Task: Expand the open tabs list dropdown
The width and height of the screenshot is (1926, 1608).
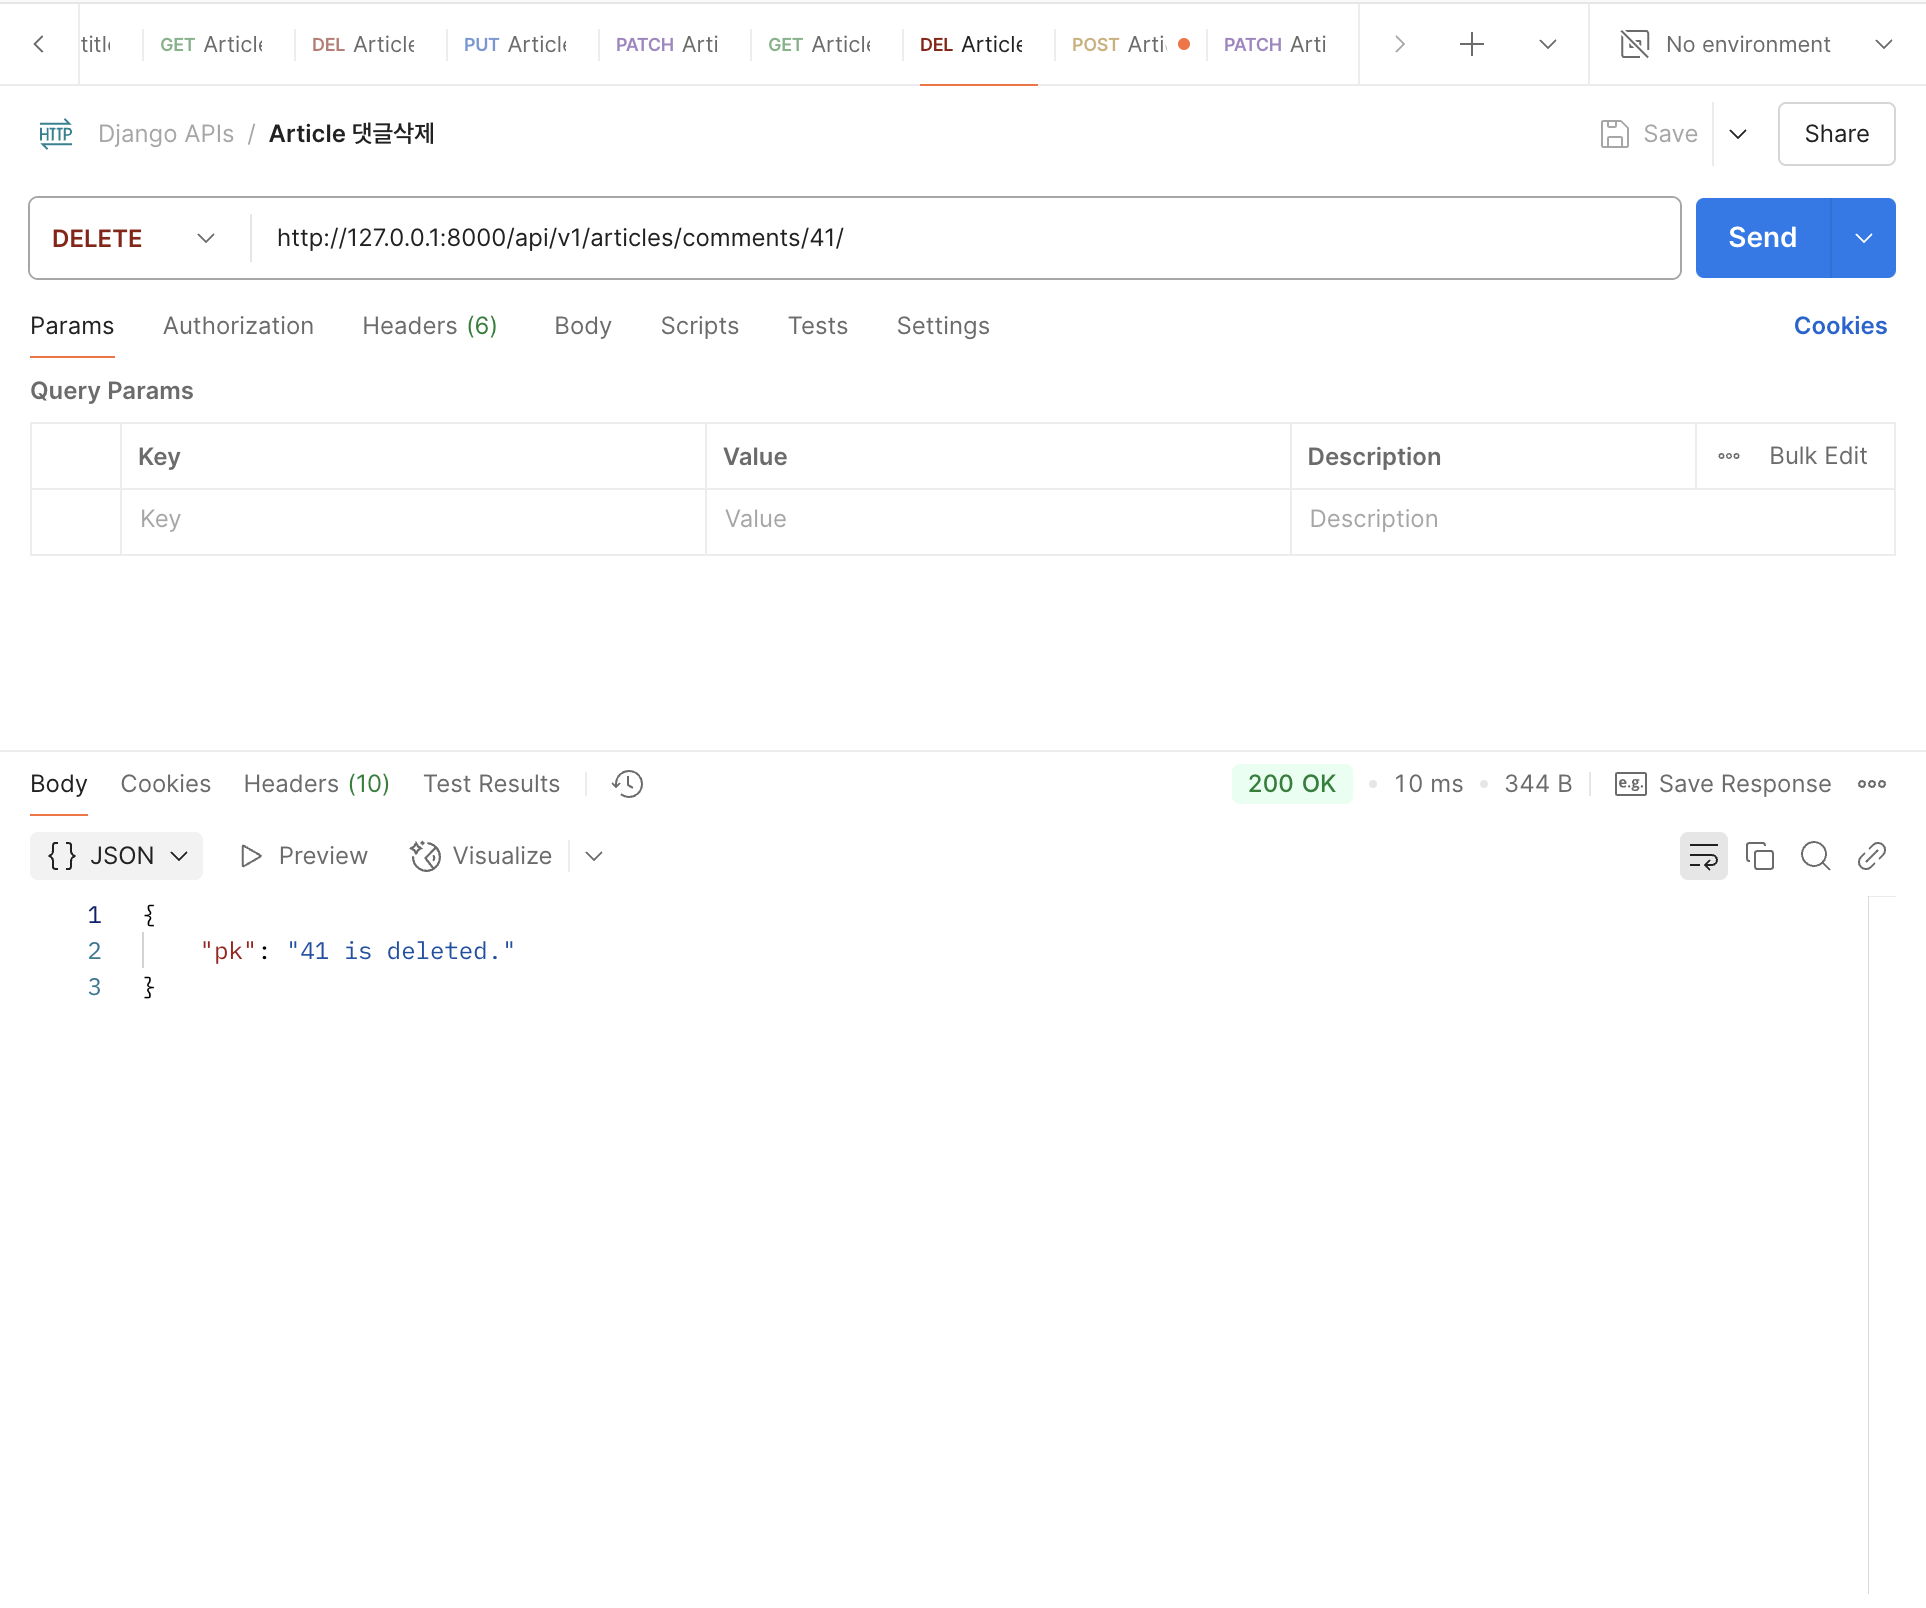Action: click(x=1547, y=44)
